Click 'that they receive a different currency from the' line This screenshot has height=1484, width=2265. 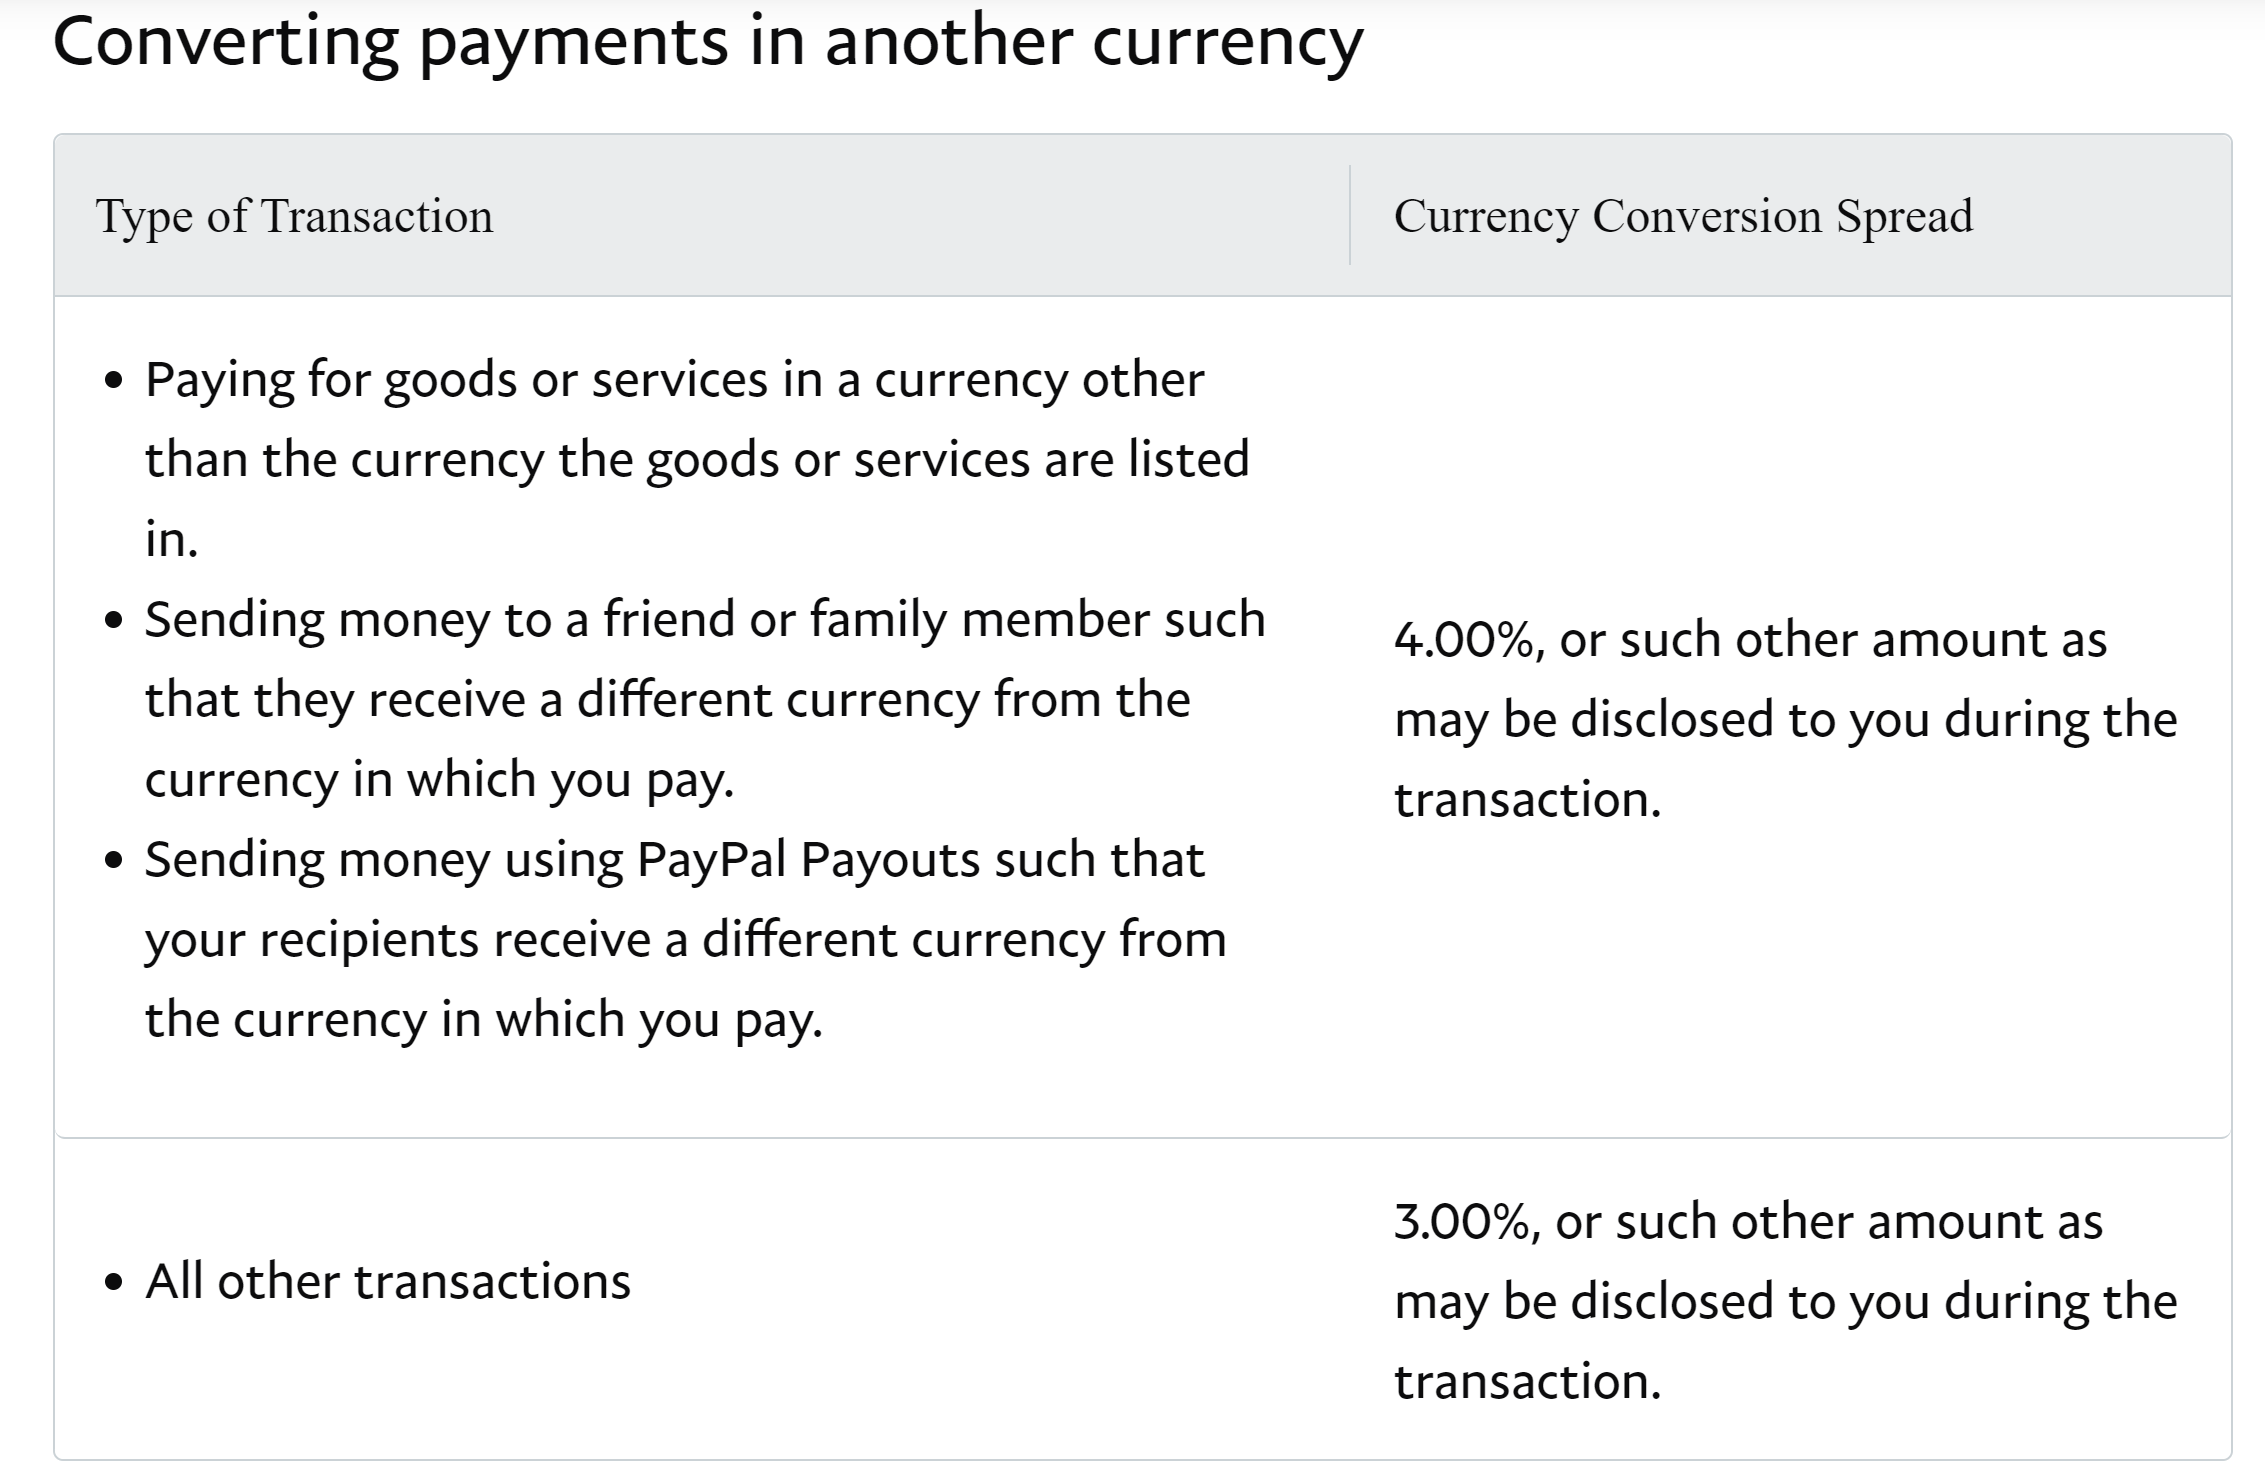tap(668, 700)
